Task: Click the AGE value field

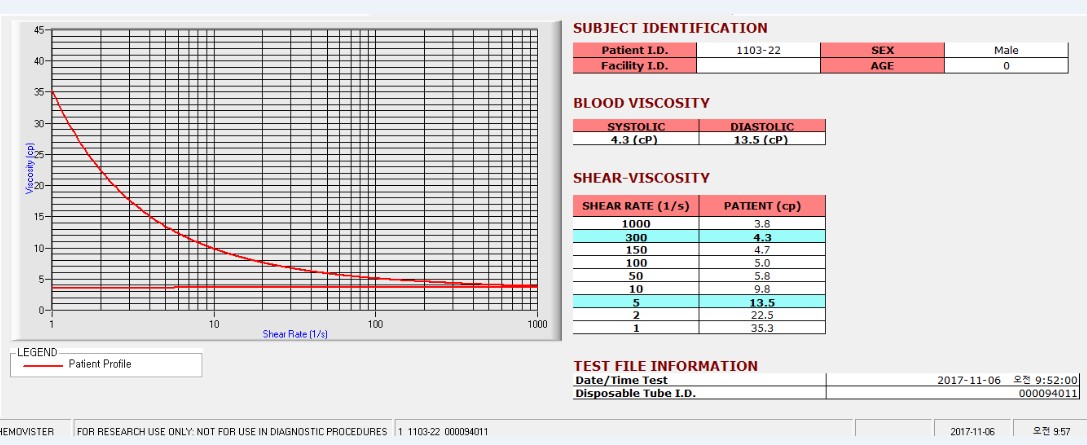Action: pyautogui.click(x=1006, y=66)
